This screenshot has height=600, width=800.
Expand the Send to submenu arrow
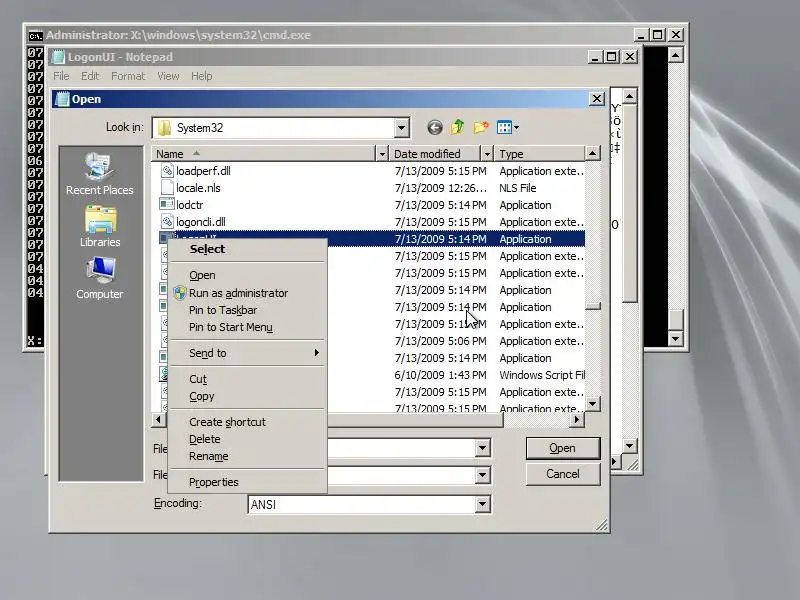point(317,353)
